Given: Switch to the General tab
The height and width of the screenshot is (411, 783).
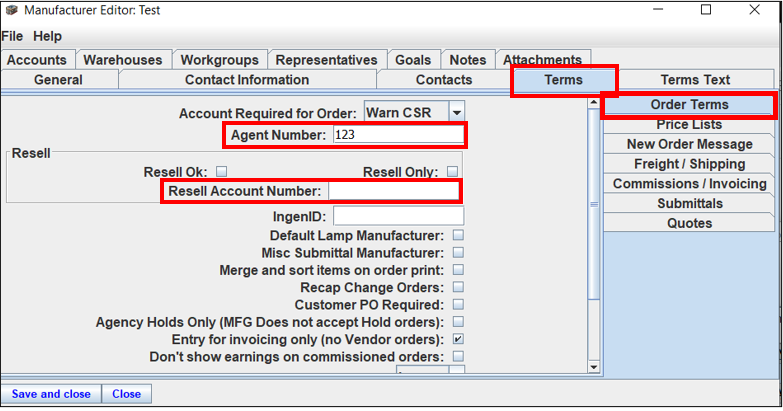Looking at the screenshot, I should tap(58, 80).
